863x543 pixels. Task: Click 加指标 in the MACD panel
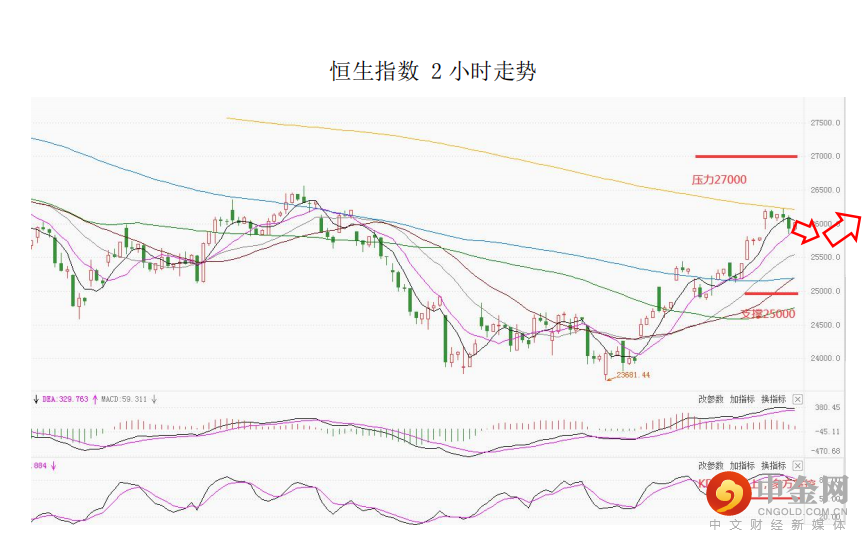tap(742, 398)
